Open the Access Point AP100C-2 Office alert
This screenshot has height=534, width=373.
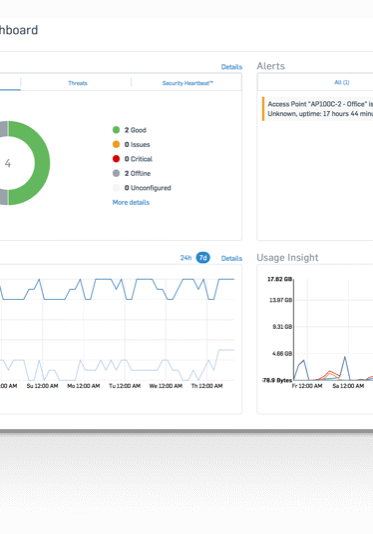click(318, 109)
